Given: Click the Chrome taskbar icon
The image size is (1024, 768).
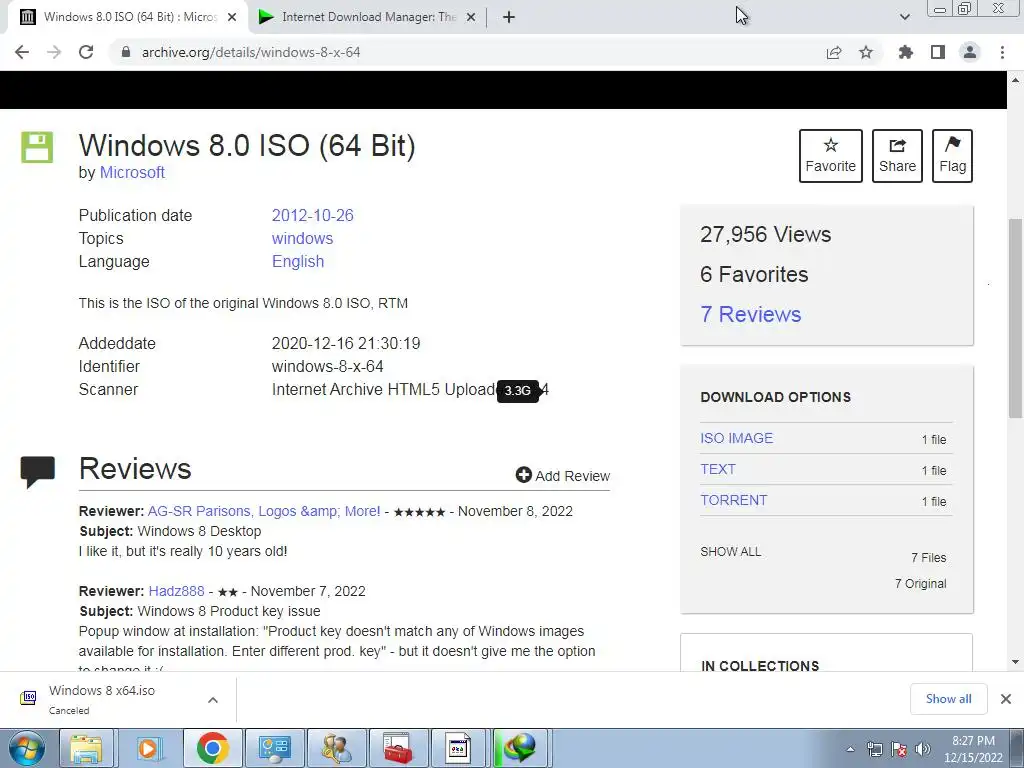Looking at the screenshot, I should [x=212, y=748].
